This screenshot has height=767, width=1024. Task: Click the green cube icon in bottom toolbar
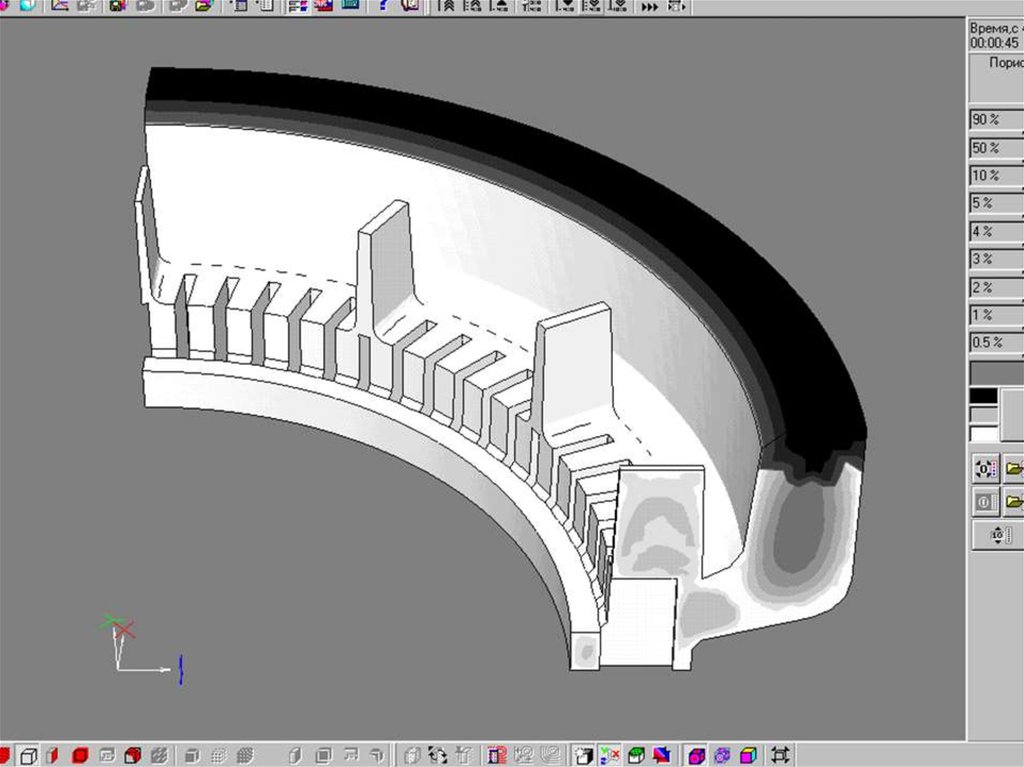[636, 755]
